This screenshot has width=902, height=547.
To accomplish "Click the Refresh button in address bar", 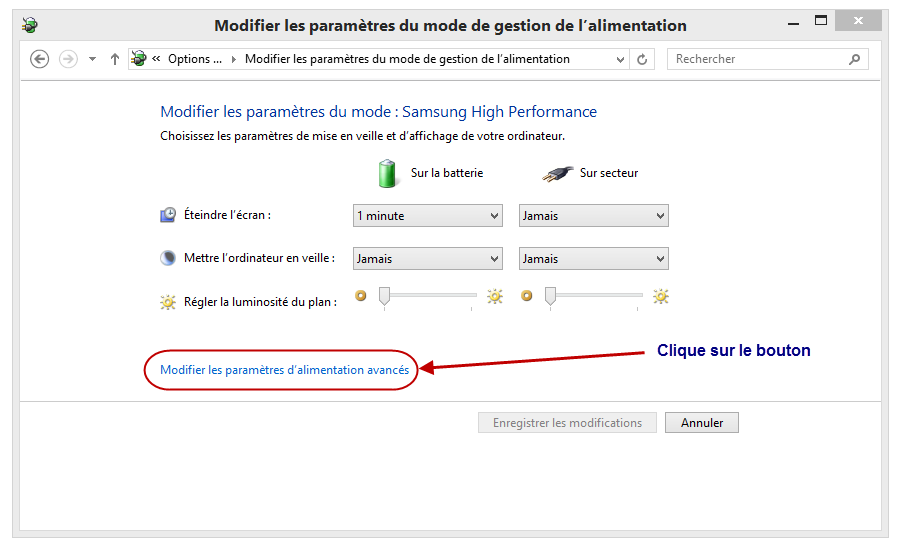I will tap(642, 59).
